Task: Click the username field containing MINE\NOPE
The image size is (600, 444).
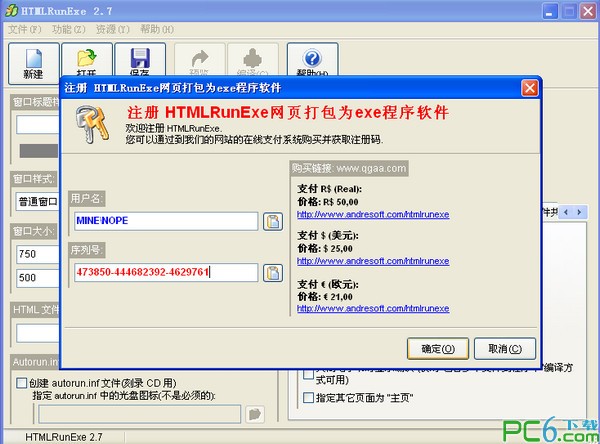Action: (x=166, y=221)
